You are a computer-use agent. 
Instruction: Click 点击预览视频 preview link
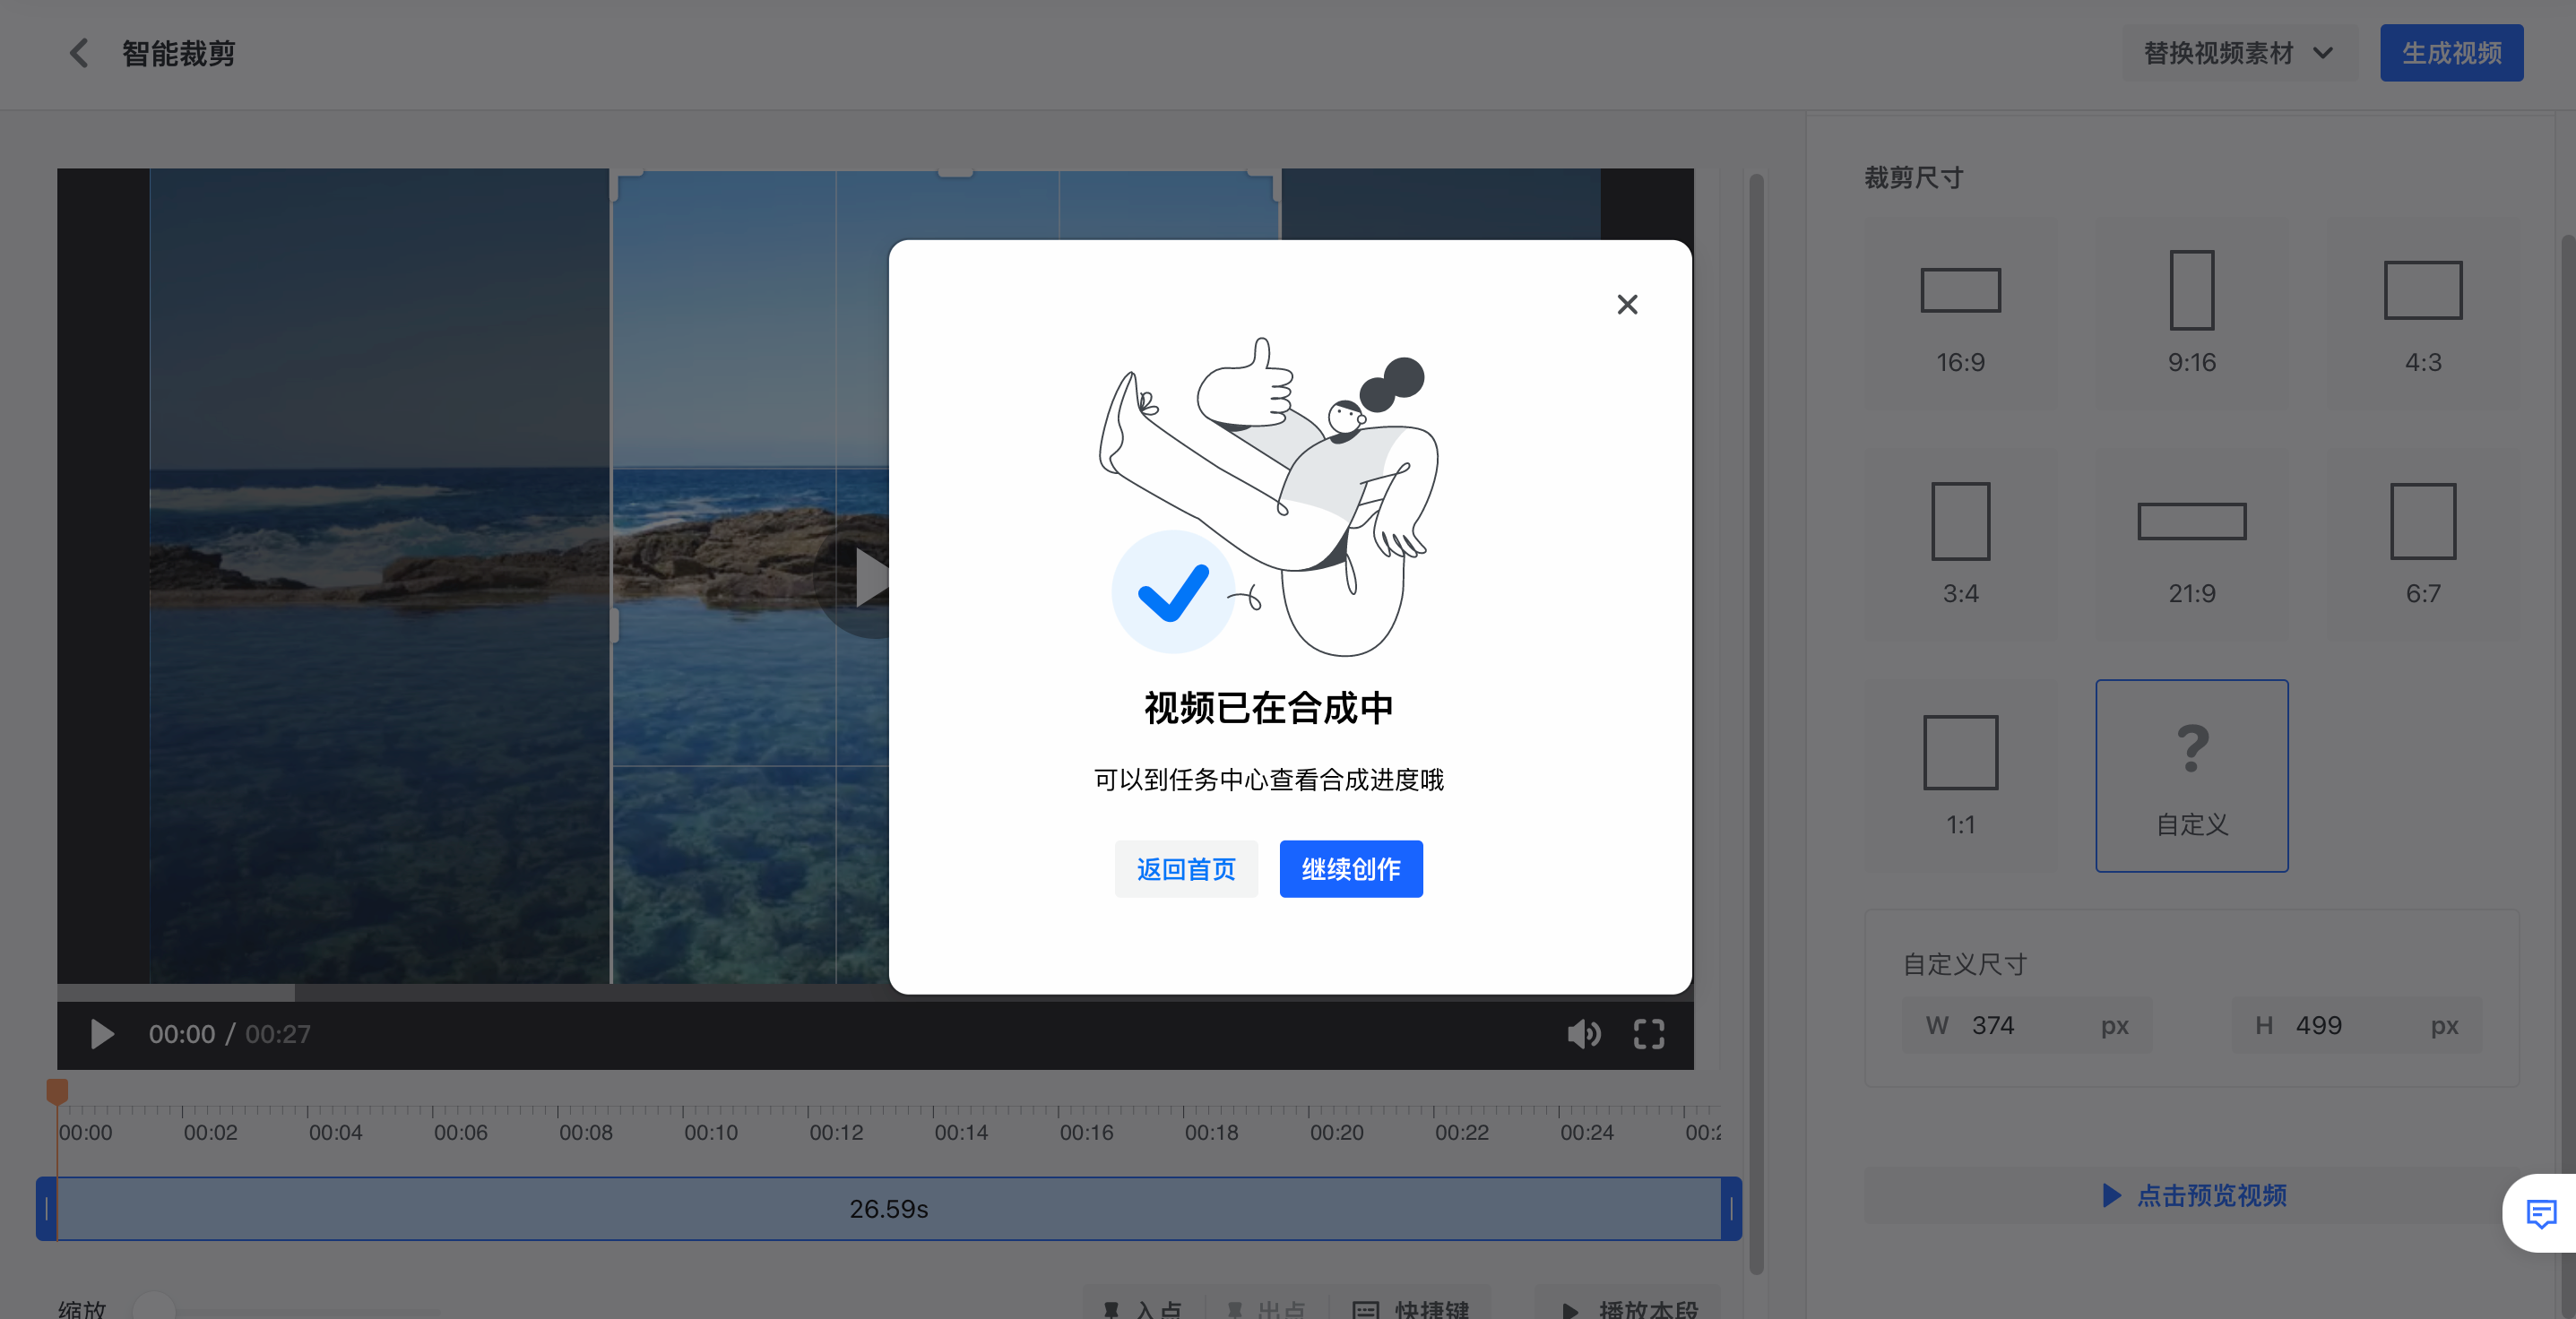click(x=2194, y=1195)
